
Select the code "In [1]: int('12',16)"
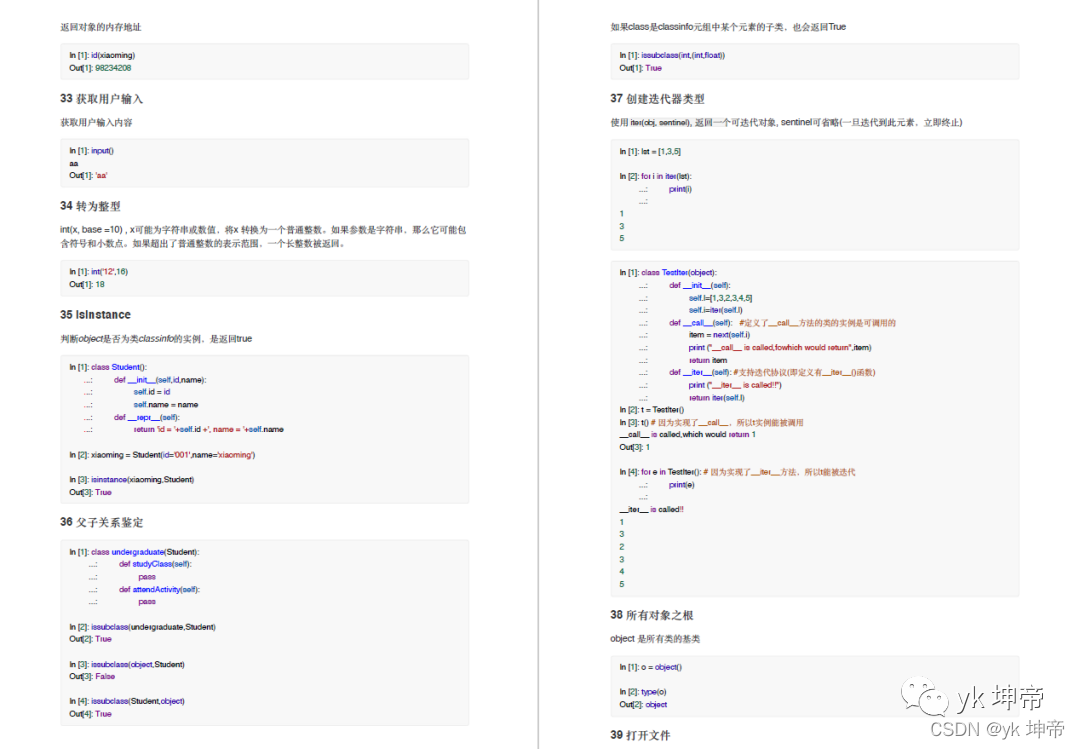[98, 271]
